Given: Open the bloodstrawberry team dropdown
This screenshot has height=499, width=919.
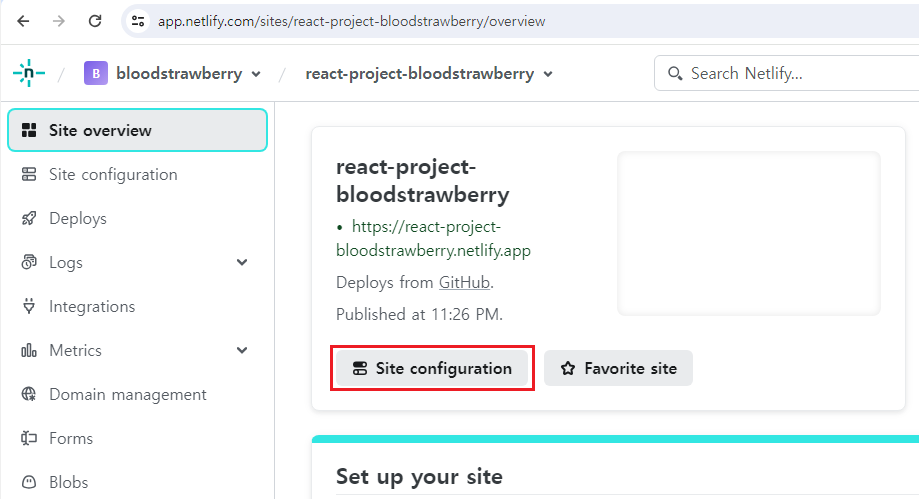Looking at the screenshot, I should (256, 74).
